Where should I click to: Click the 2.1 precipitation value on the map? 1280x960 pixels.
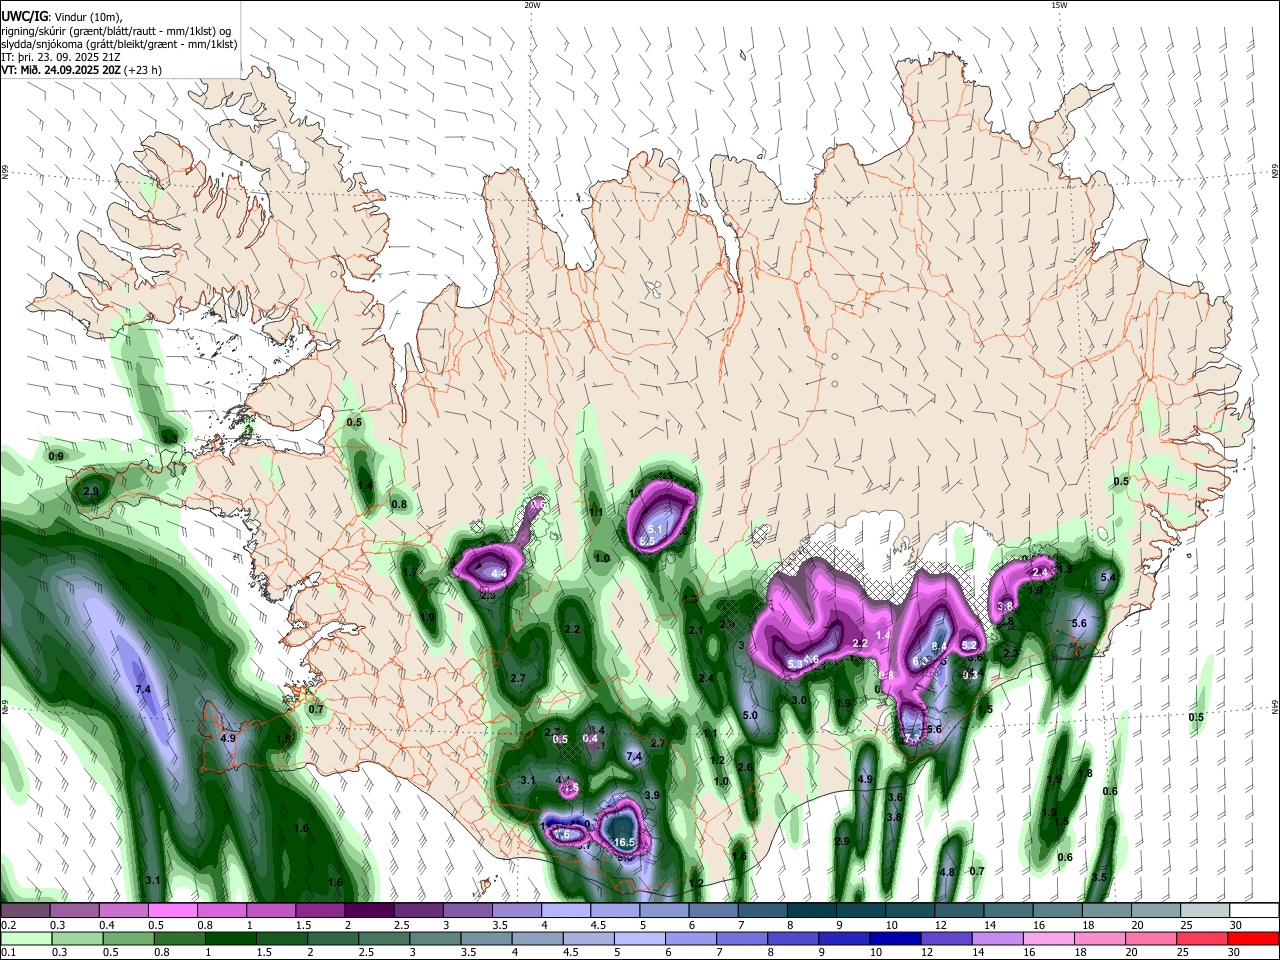point(695,629)
